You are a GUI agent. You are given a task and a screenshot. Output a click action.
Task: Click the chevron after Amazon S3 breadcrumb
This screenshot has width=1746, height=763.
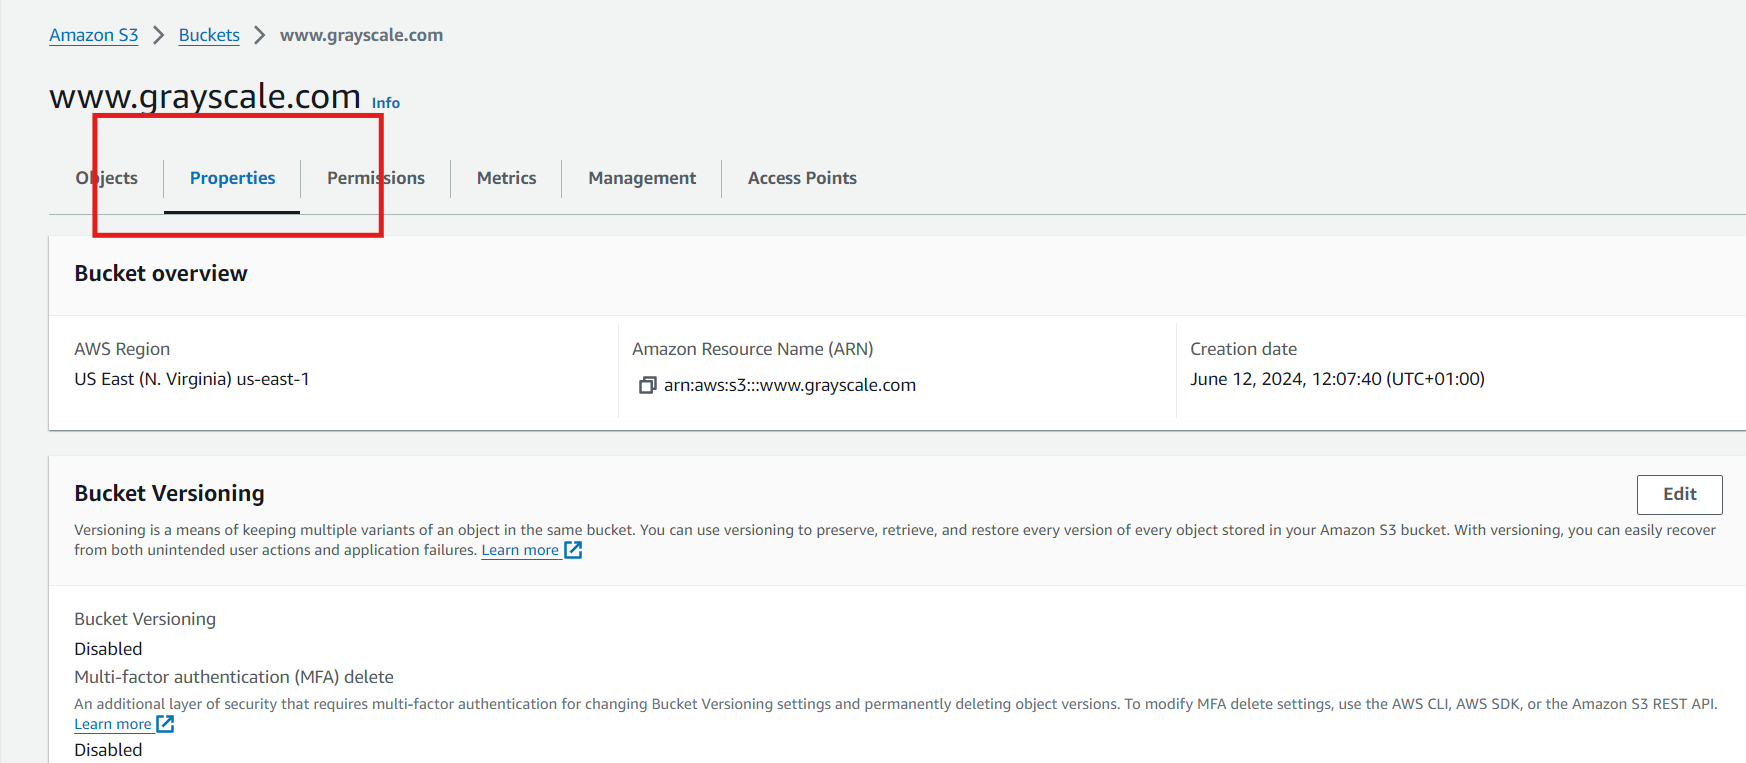(158, 35)
